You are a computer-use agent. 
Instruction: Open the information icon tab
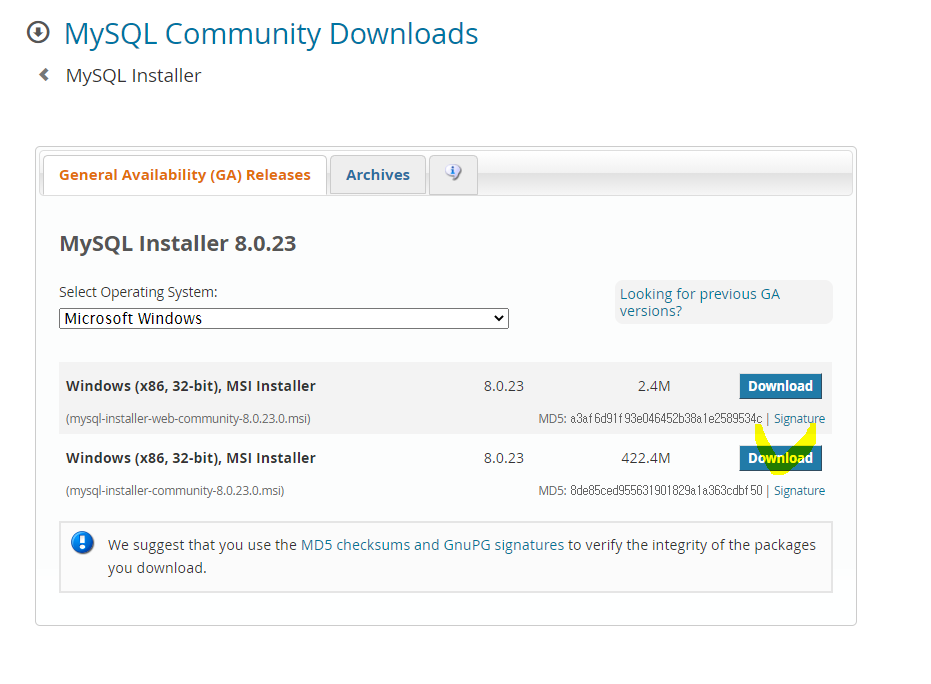coord(453,175)
